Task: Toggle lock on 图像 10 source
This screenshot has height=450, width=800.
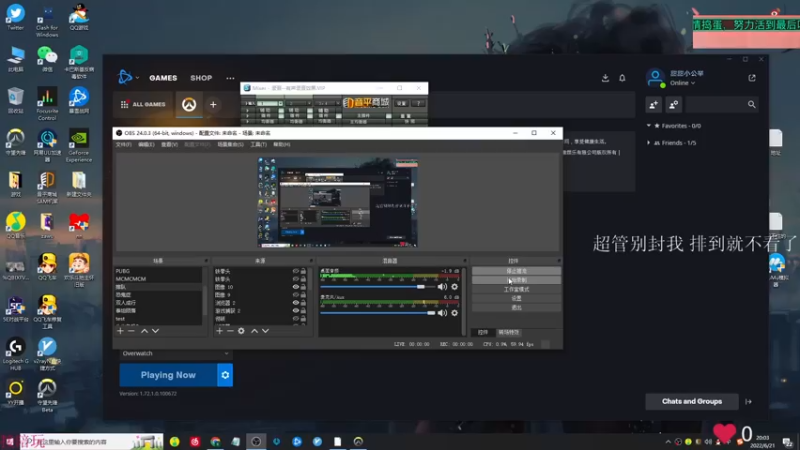Action: [303, 287]
